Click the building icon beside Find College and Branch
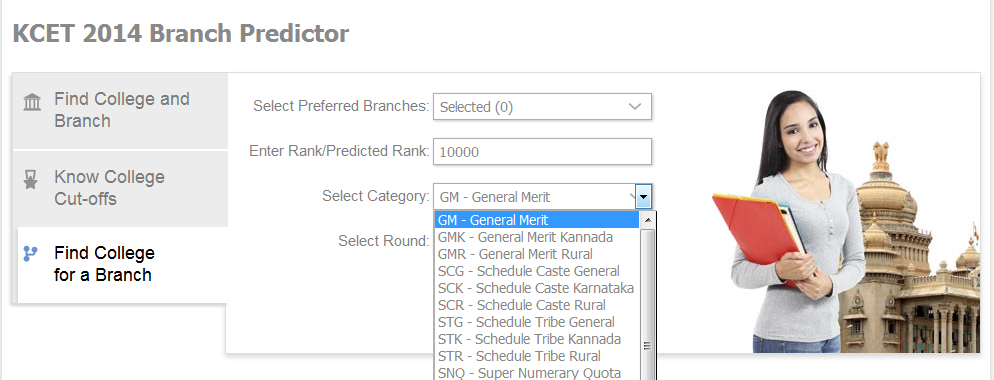994x380 pixels. [32, 102]
